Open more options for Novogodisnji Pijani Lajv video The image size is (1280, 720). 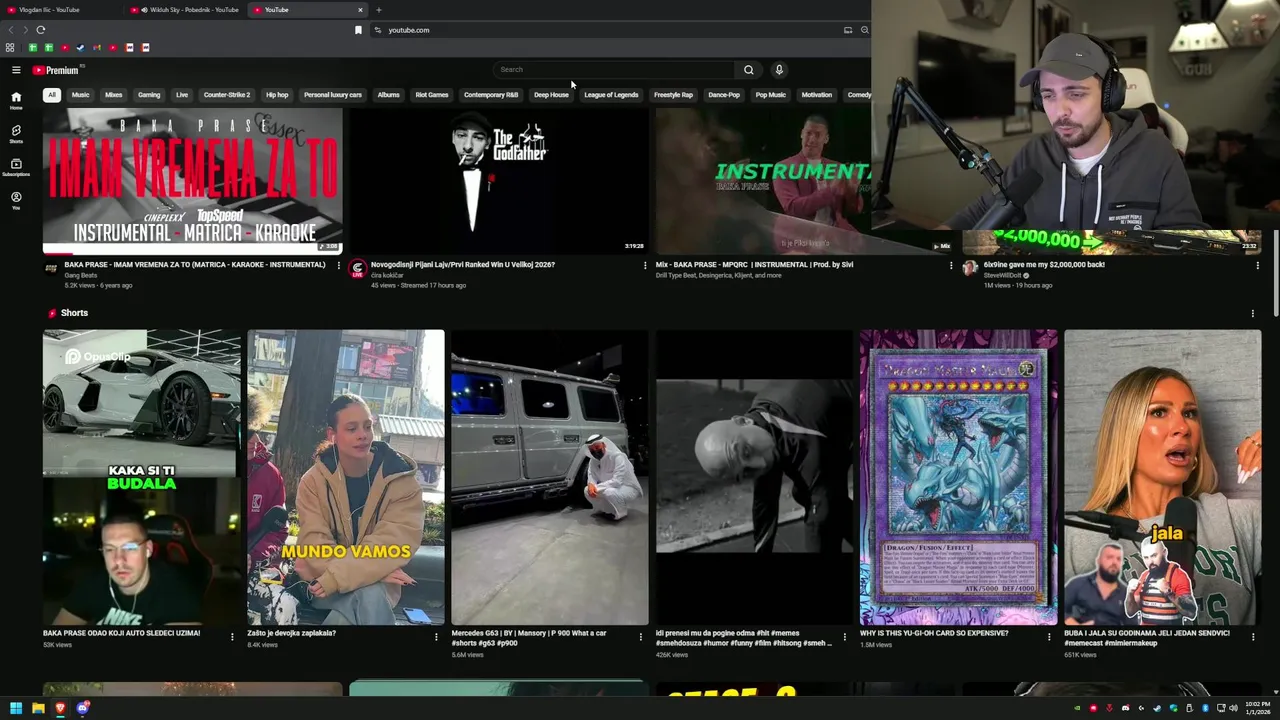[x=645, y=265]
